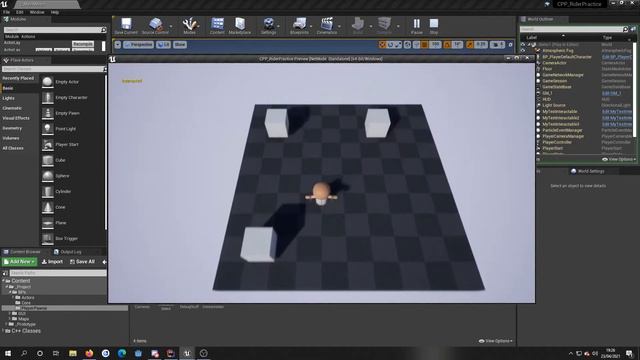Open the Help menu

point(55,12)
